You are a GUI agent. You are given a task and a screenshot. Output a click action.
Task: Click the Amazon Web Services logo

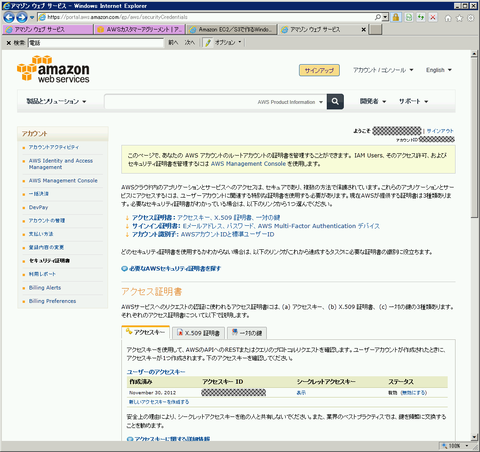tap(53, 69)
